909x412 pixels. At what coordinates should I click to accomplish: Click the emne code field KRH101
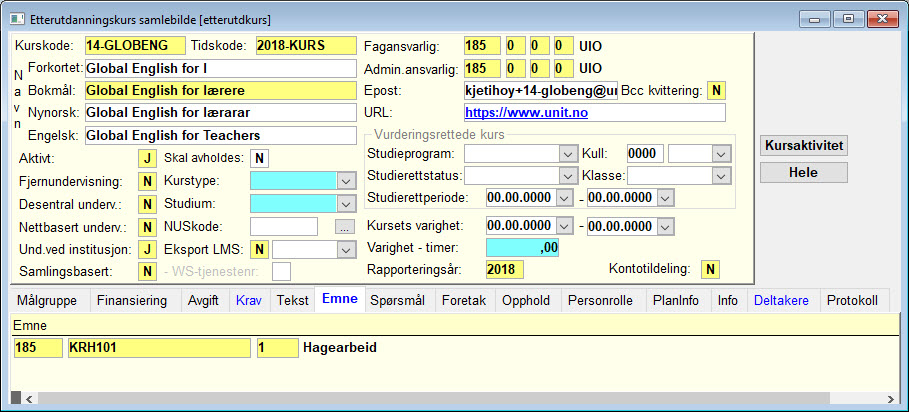[x=159, y=348]
